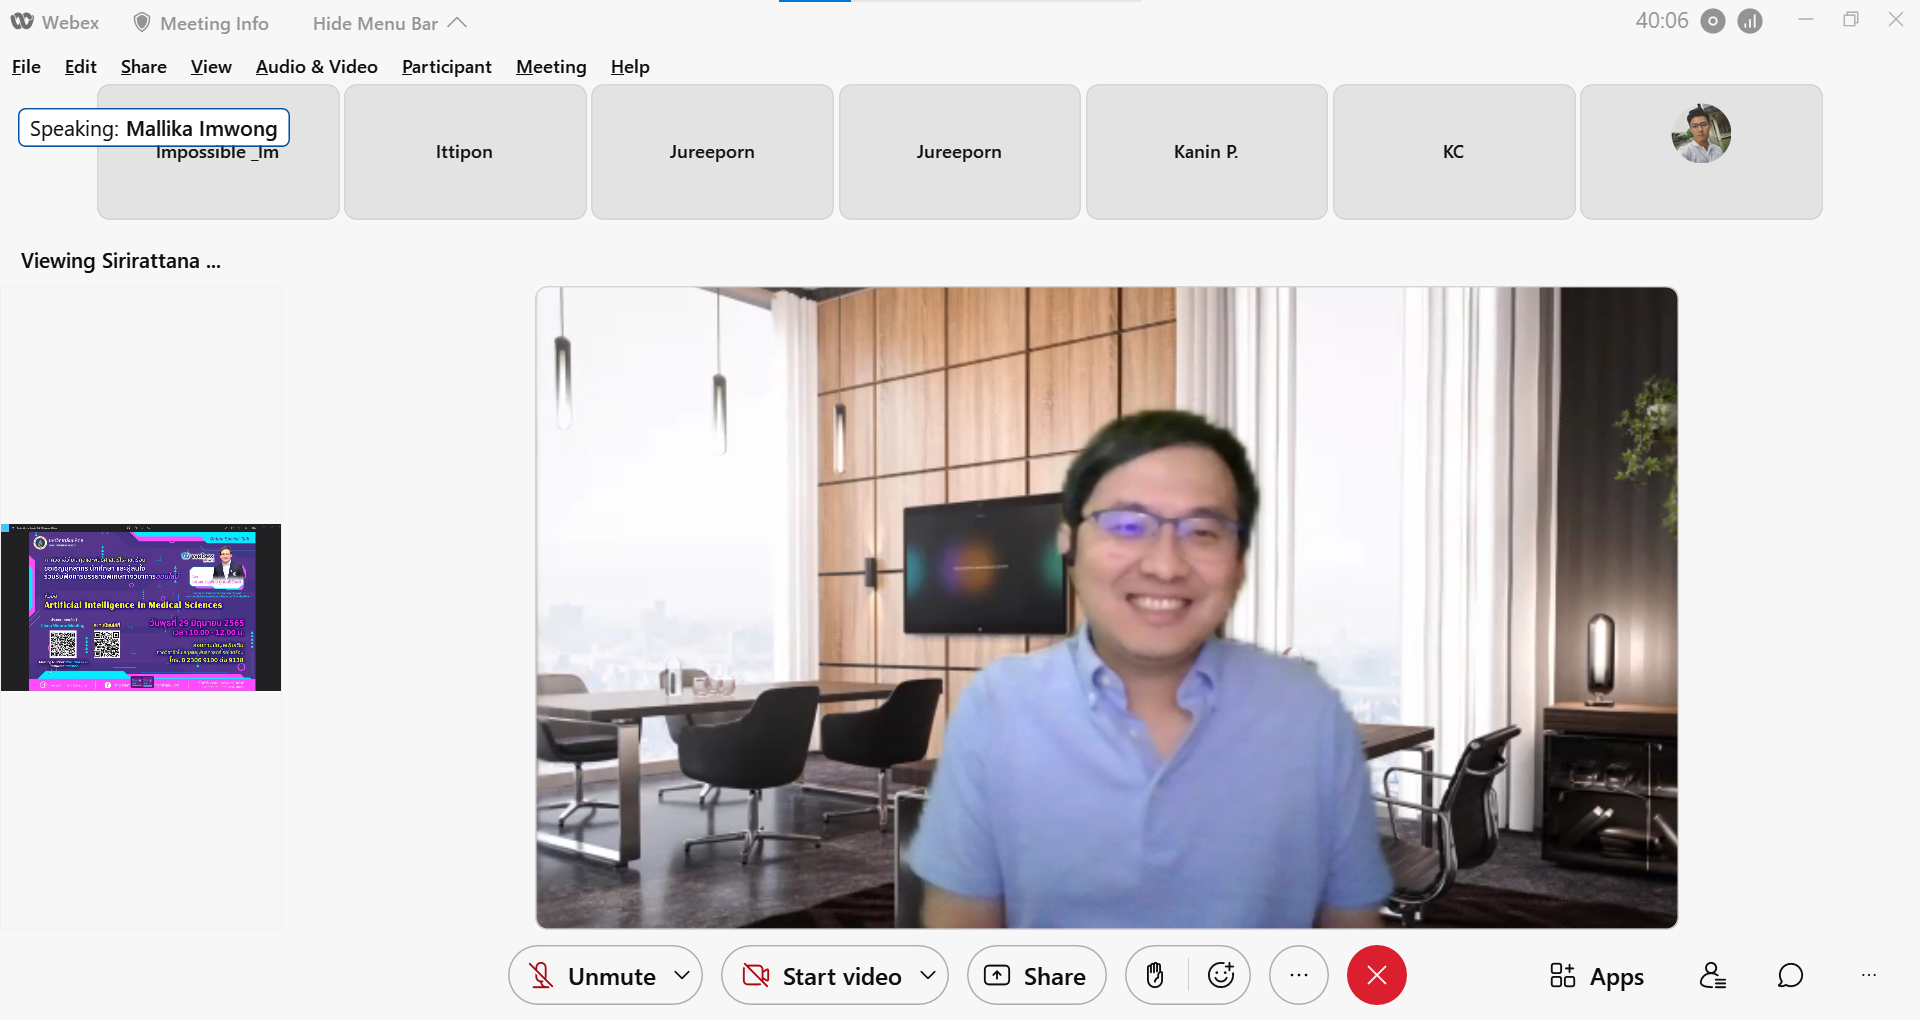Open the Apps button
The height and width of the screenshot is (1020, 1920).
coord(1596,976)
